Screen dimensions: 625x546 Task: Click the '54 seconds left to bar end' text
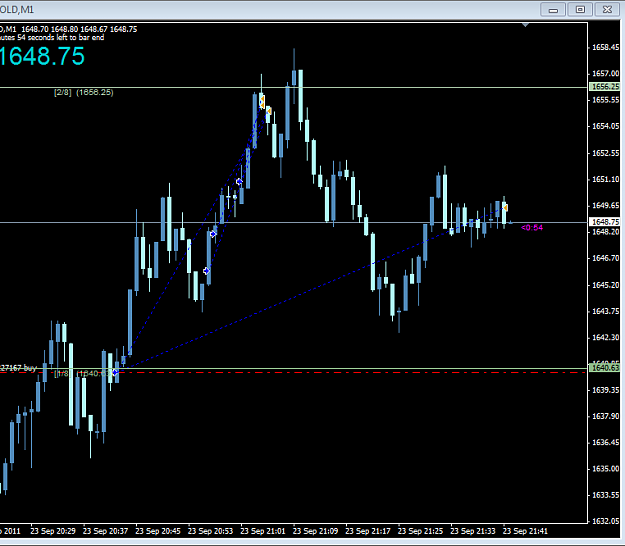[60, 37]
